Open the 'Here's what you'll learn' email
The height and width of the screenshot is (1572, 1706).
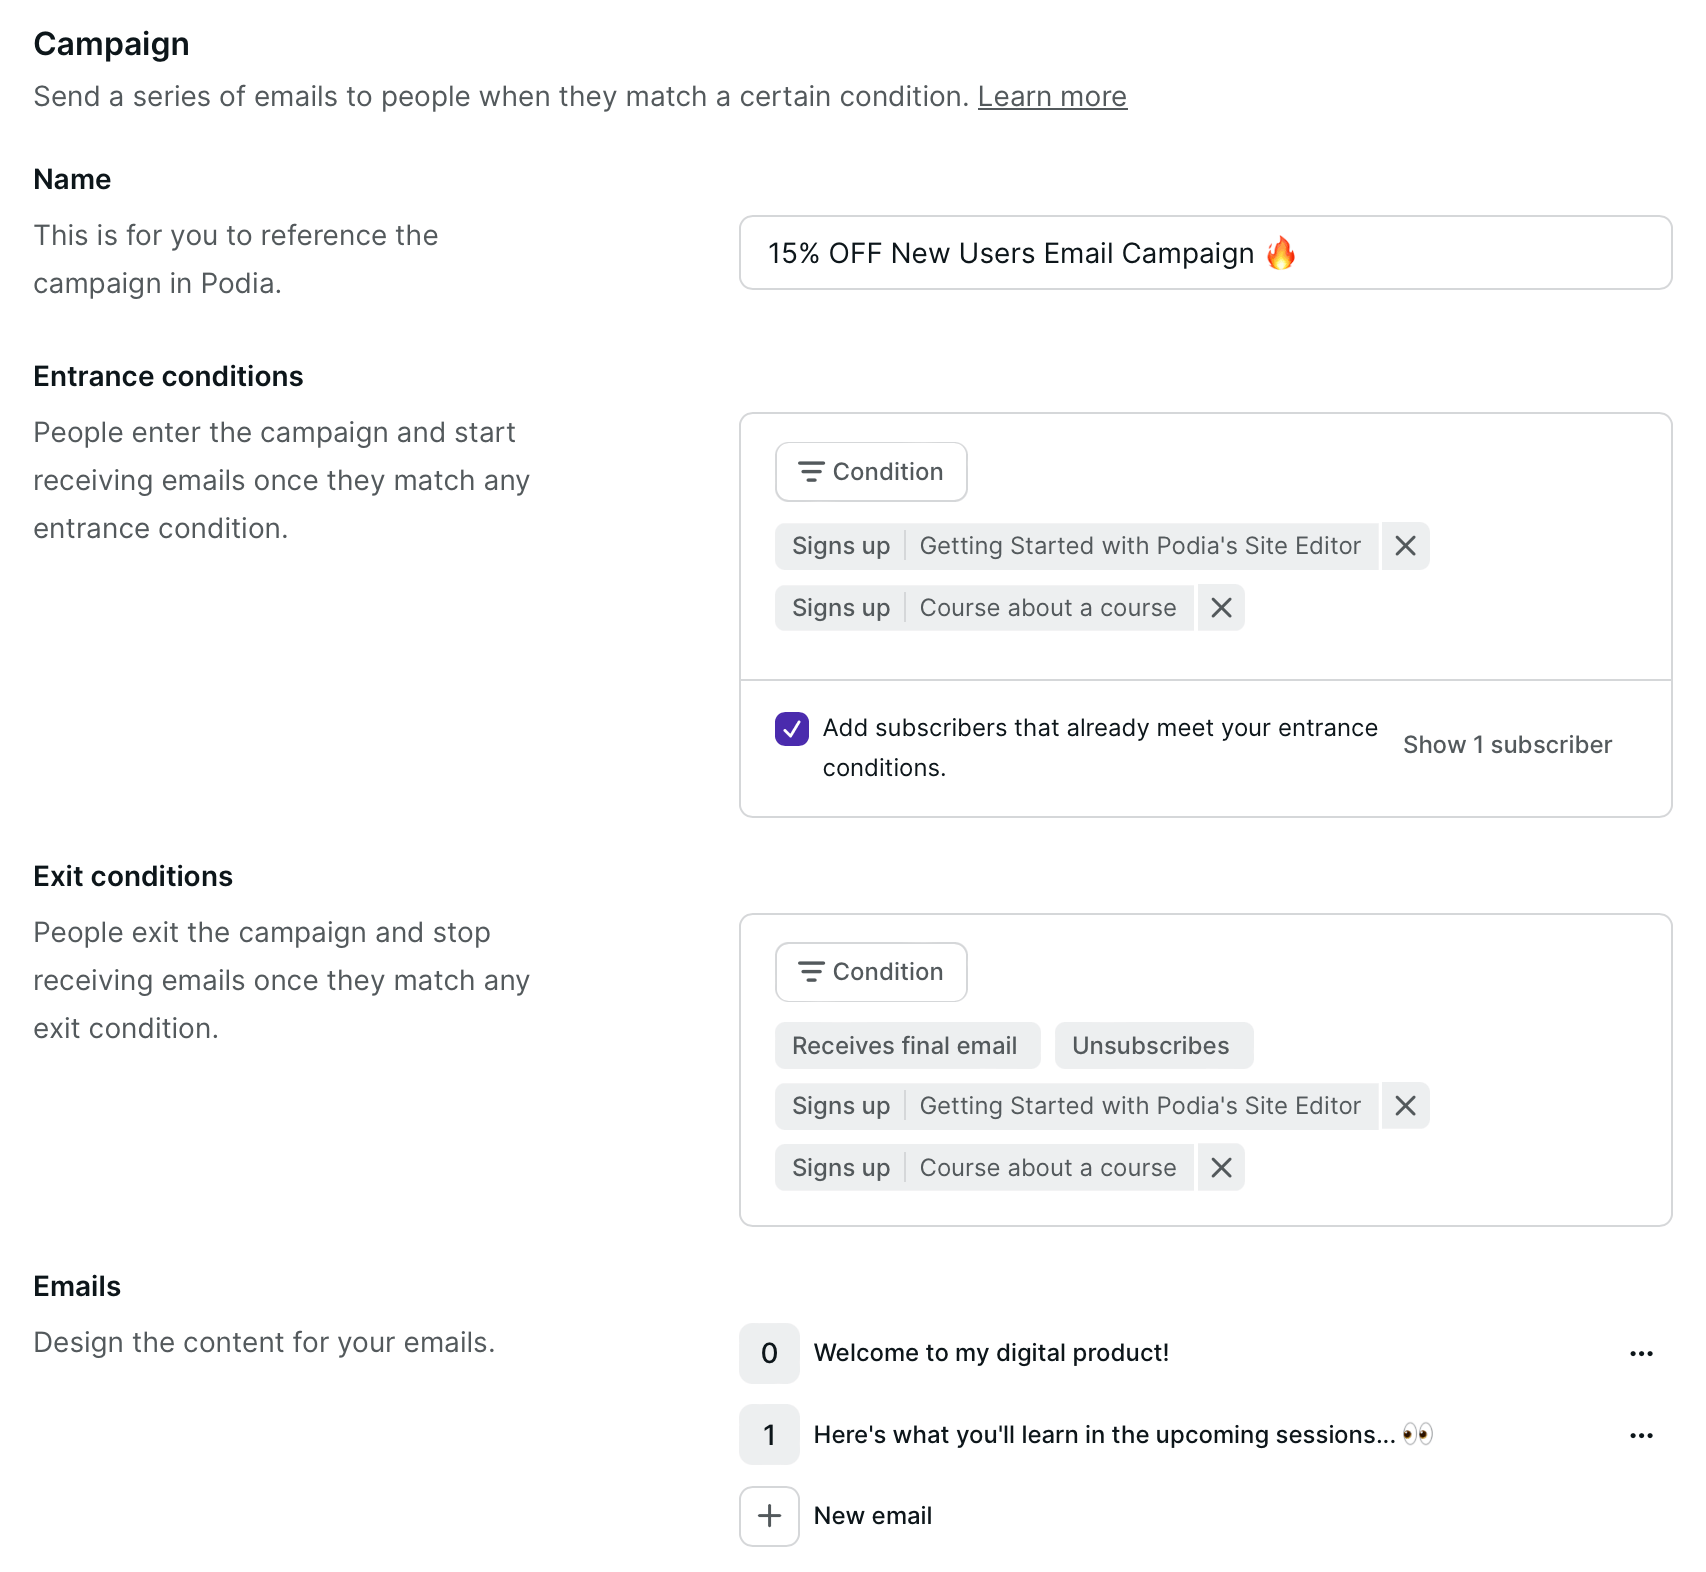point(1104,1435)
